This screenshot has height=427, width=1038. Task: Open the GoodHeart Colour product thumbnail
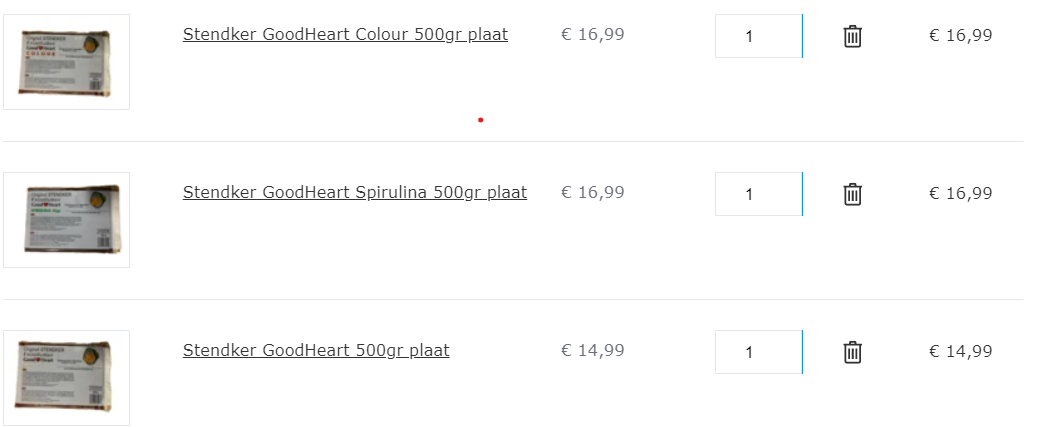point(66,62)
